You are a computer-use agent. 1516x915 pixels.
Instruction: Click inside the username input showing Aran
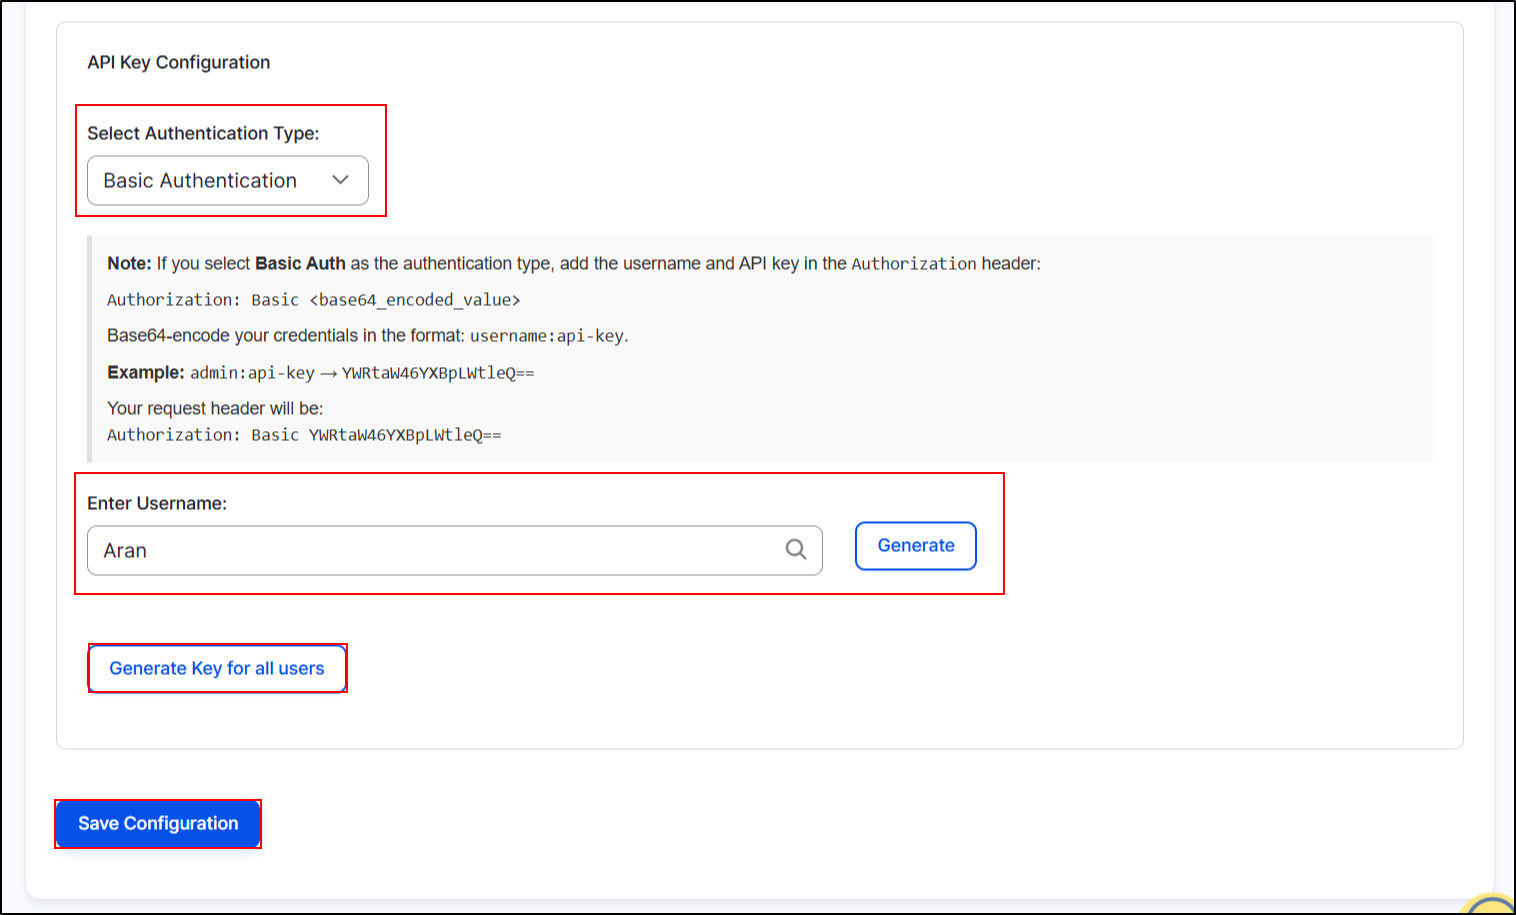click(400, 550)
